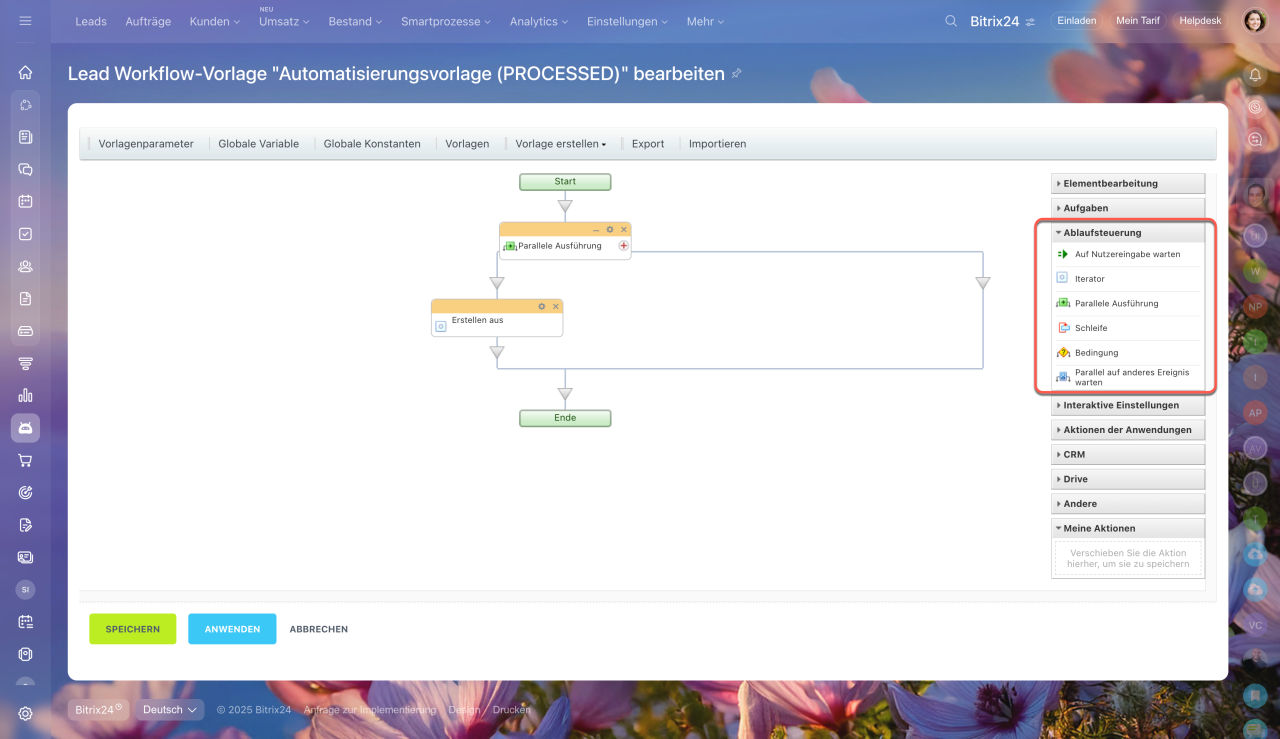
Task: Open Mein Tarif button
Action: pos(1138,20)
